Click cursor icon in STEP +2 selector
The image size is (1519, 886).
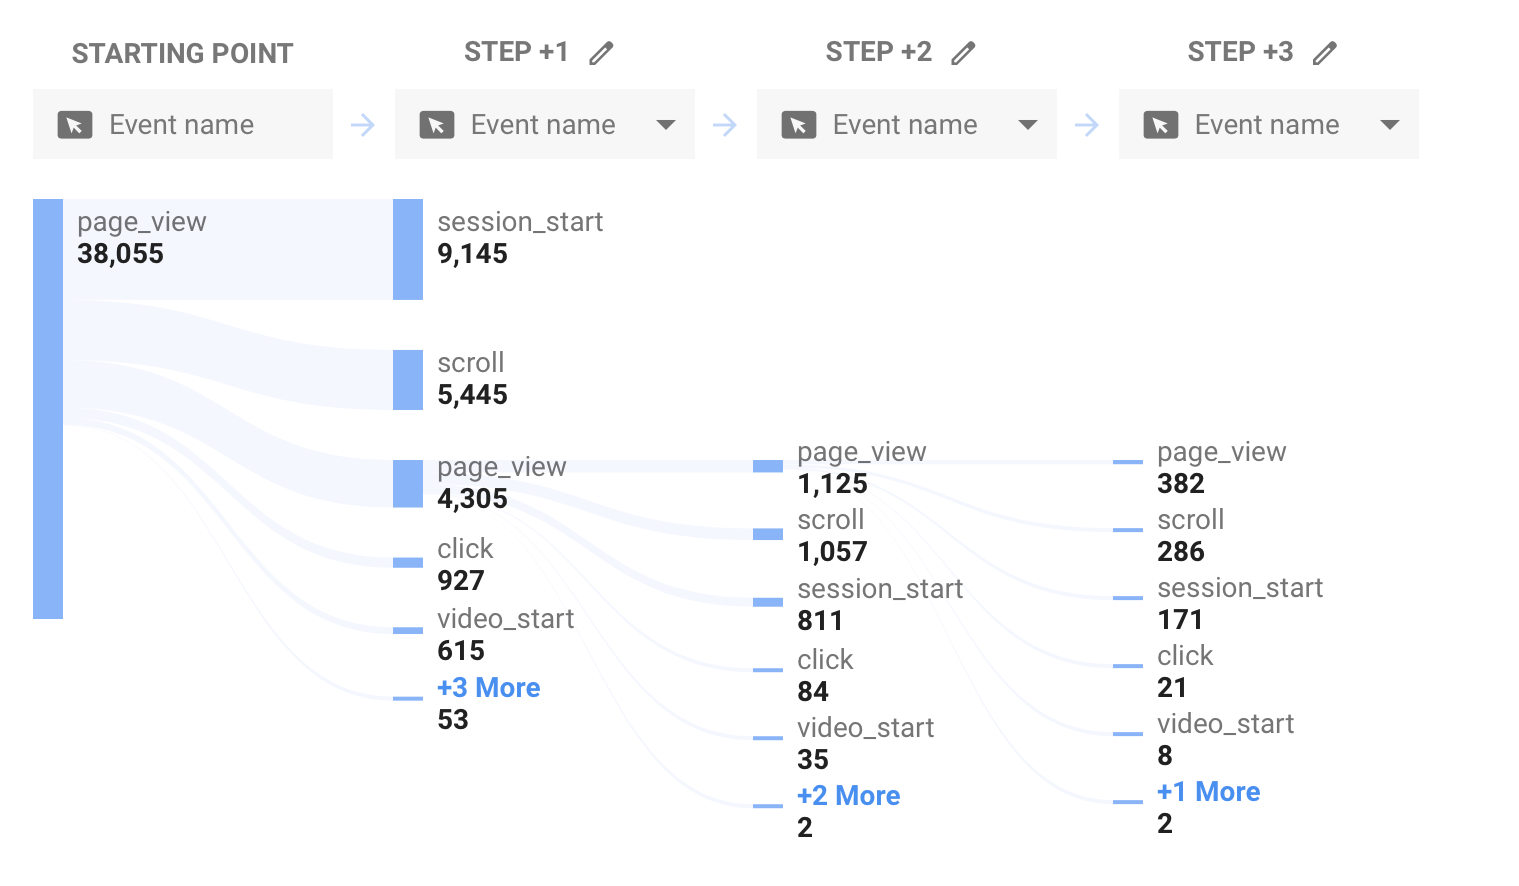click(x=799, y=125)
